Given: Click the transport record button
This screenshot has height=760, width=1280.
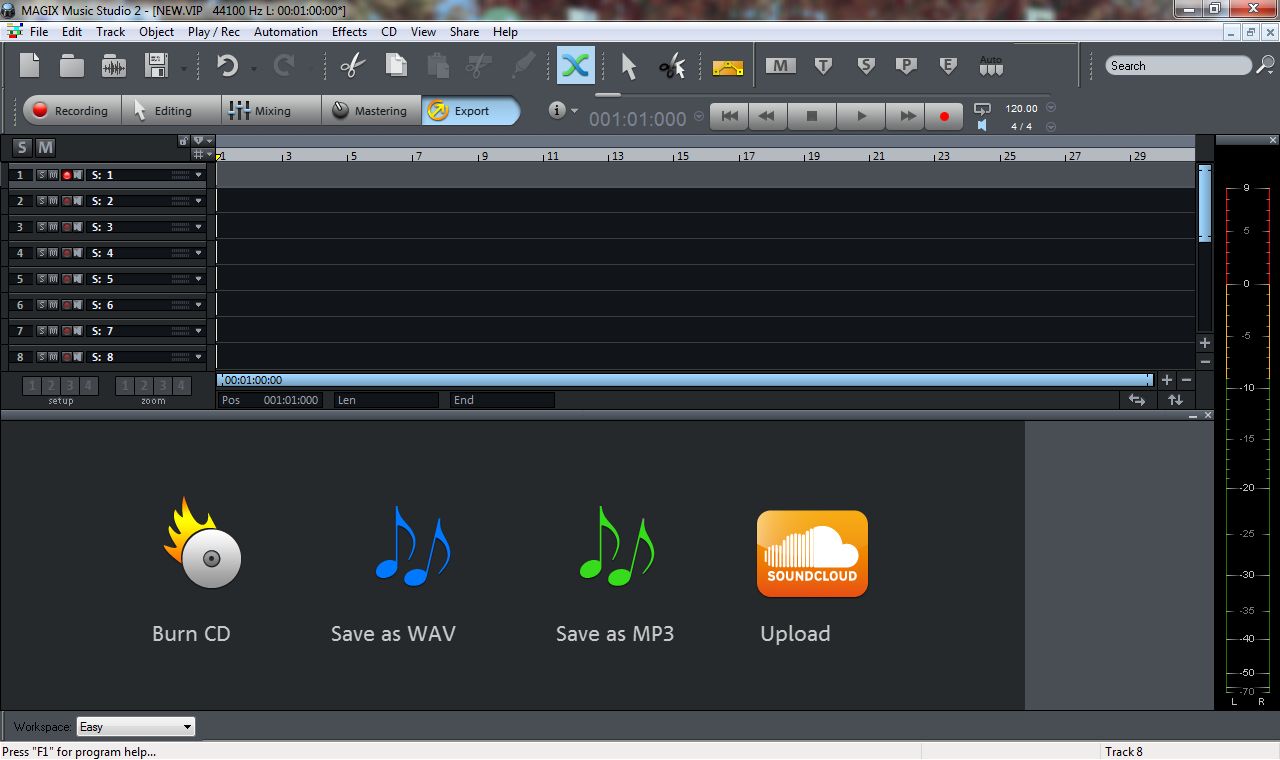Looking at the screenshot, I should 943,116.
